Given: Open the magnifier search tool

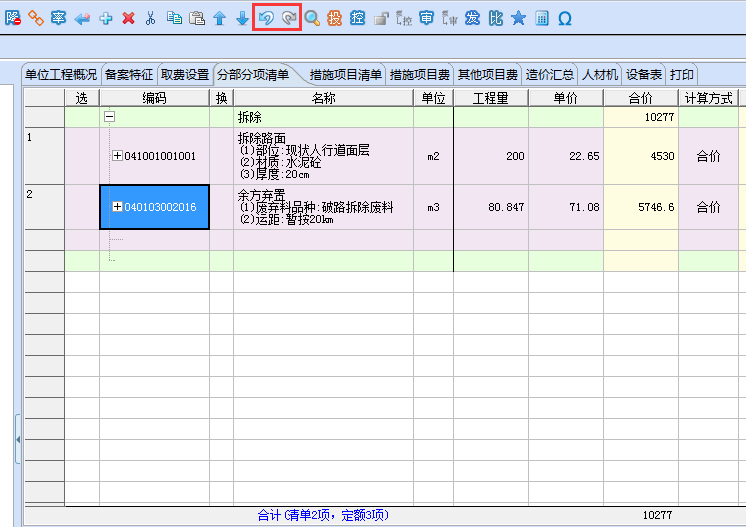Looking at the screenshot, I should 312,18.
